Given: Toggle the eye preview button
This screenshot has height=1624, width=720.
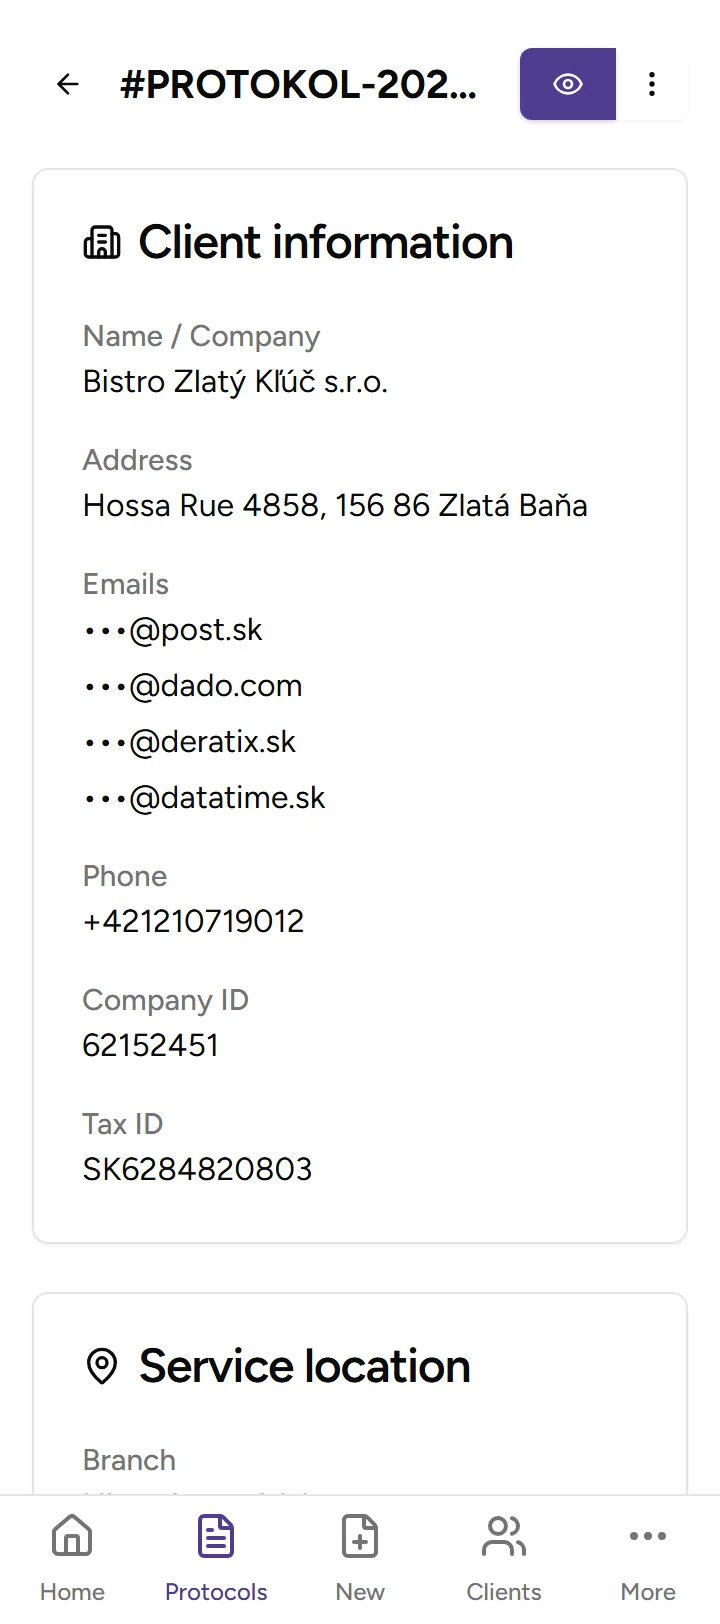Looking at the screenshot, I should click(x=567, y=84).
